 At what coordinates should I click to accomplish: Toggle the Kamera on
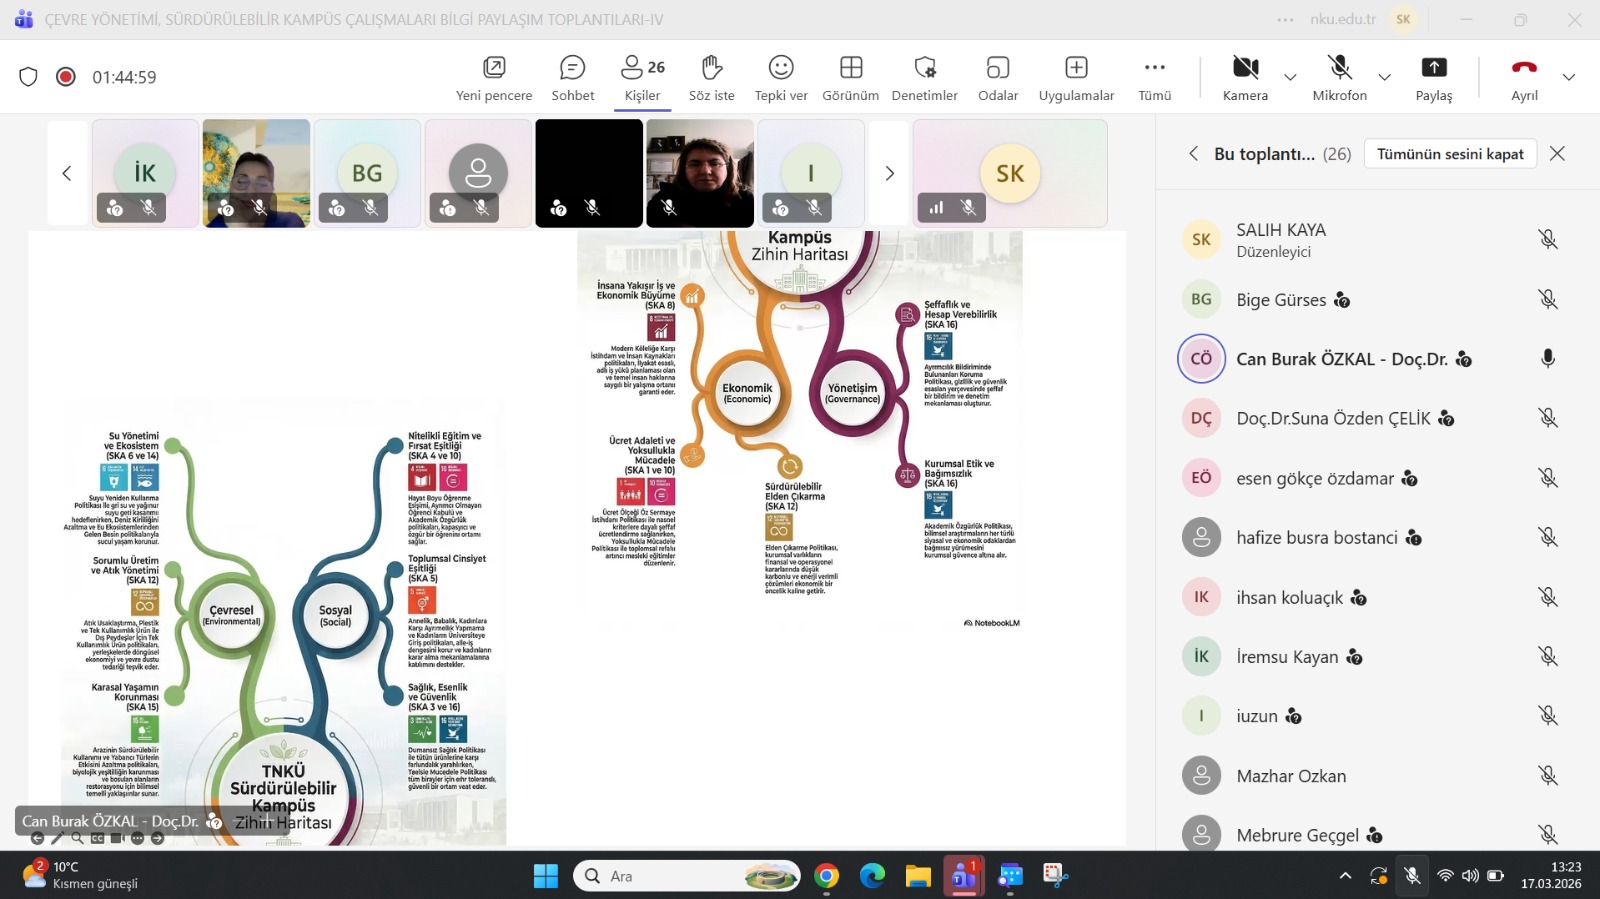[x=1245, y=77]
